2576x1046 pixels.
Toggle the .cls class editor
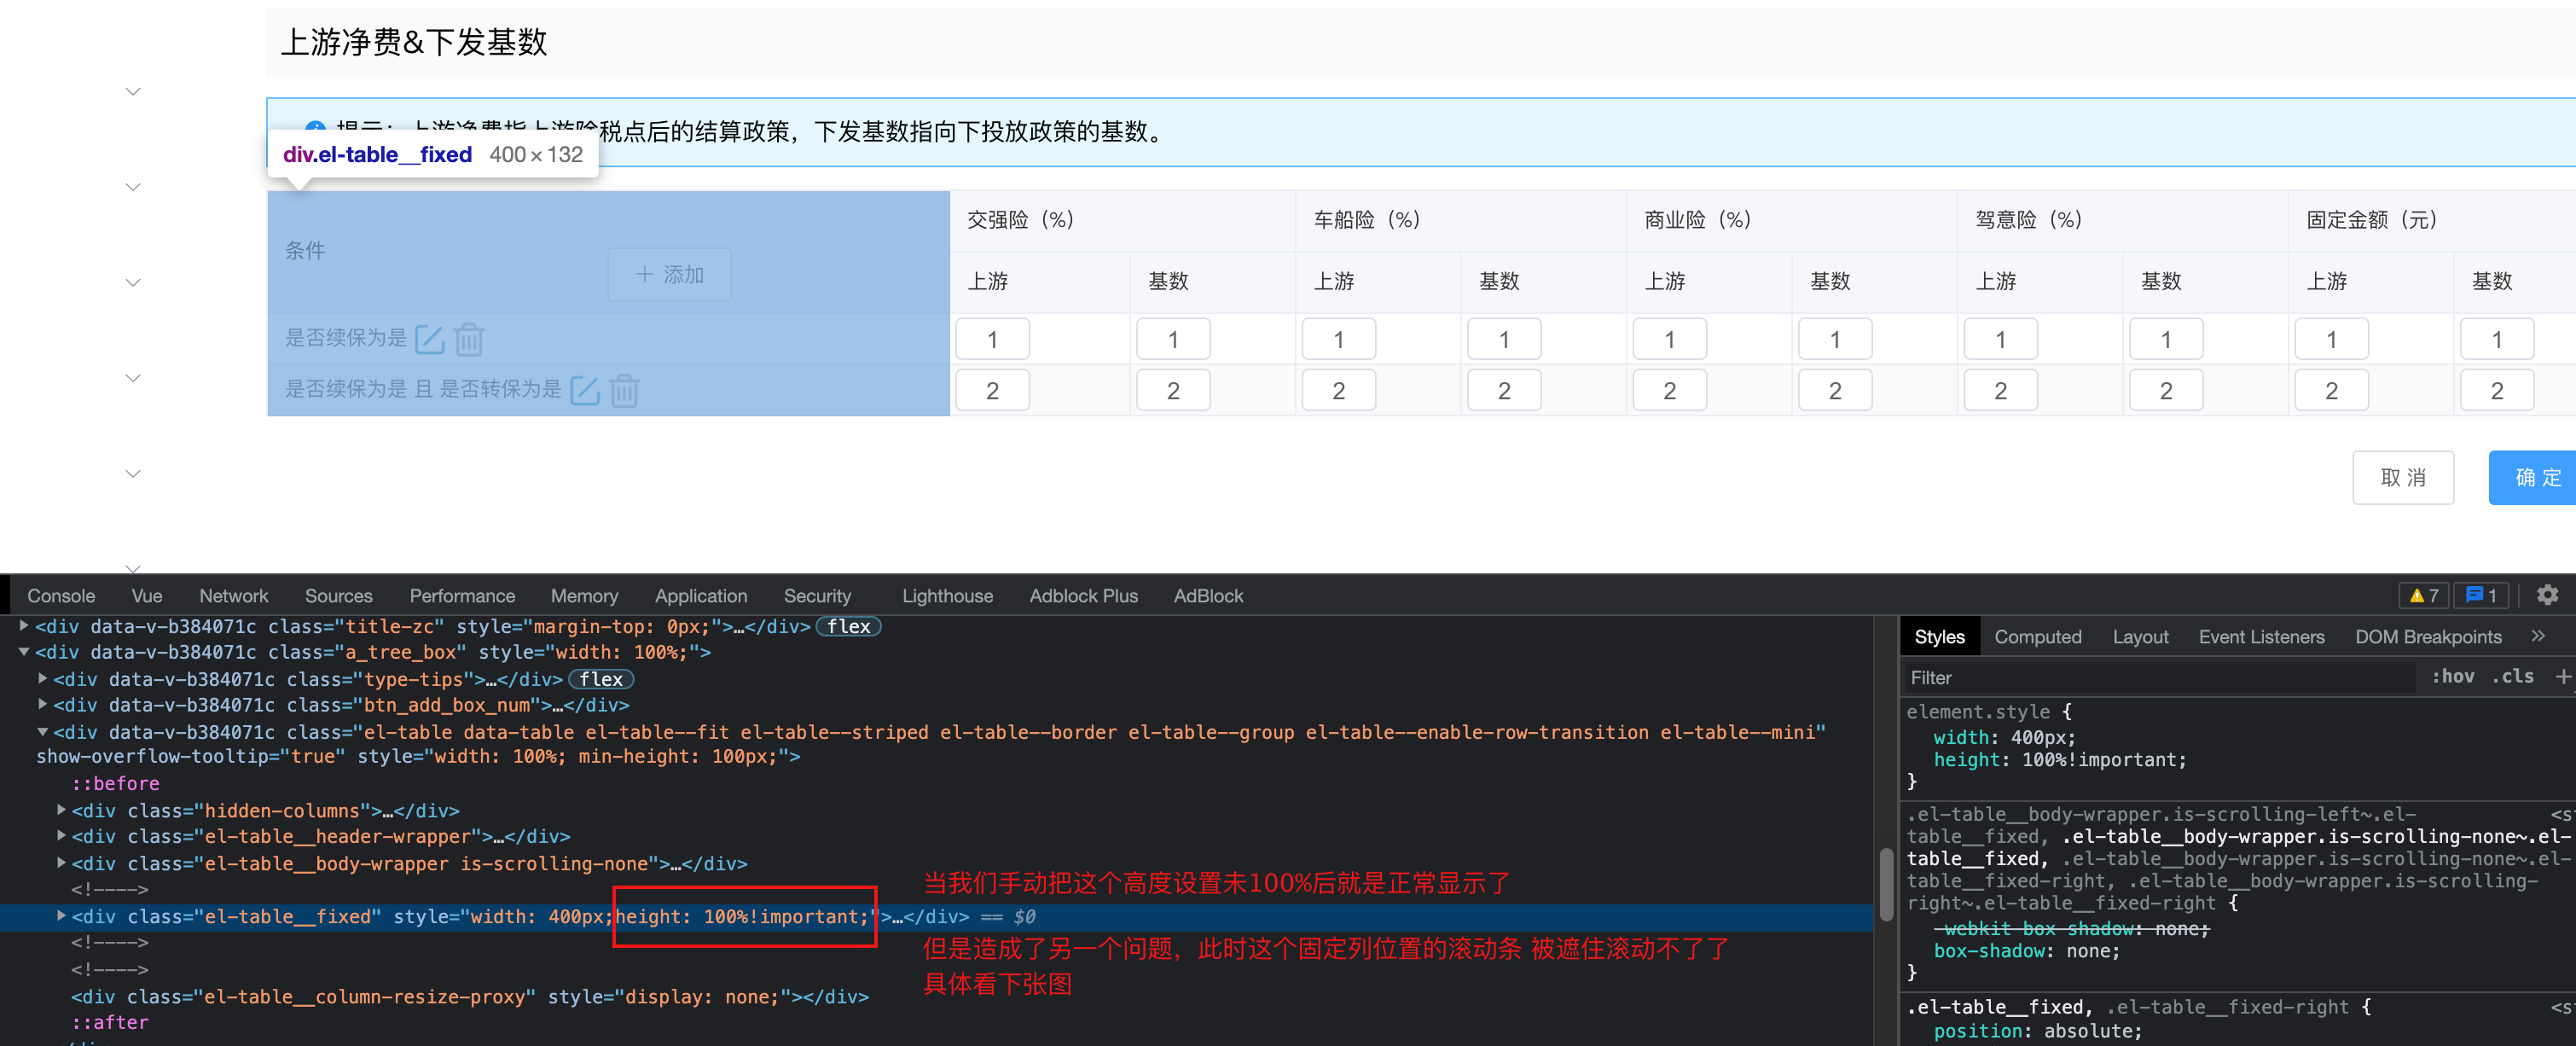click(x=2512, y=677)
